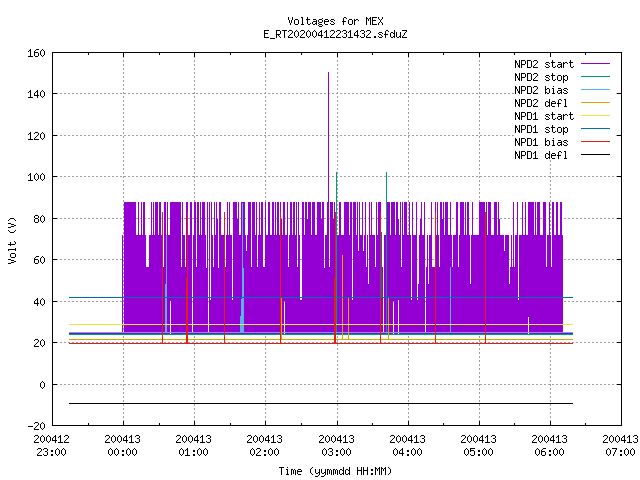Click the 80 y-axis tick label
Screen dimensions: 640x480
[x=39, y=219]
